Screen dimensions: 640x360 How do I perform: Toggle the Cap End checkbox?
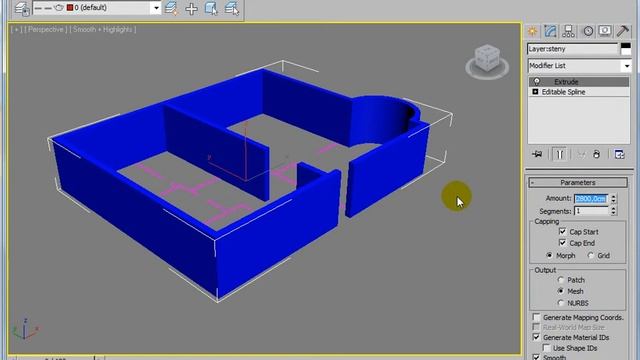point(562,243)
